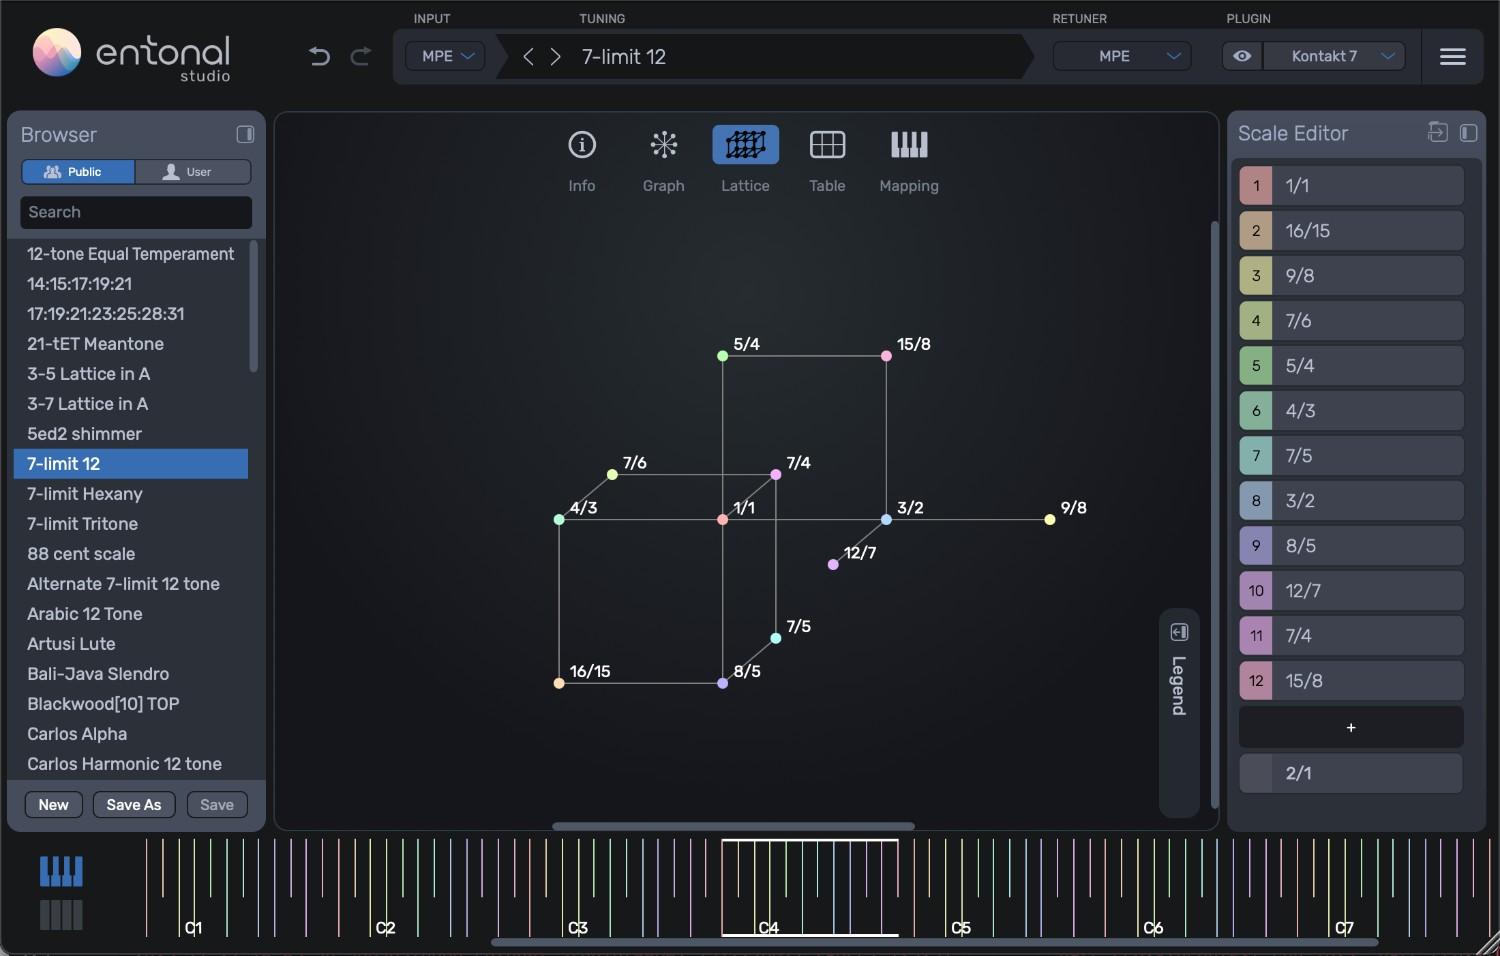Collapse the Browser panel
The image size is (1500, 956).
click(x=245, y=133)
